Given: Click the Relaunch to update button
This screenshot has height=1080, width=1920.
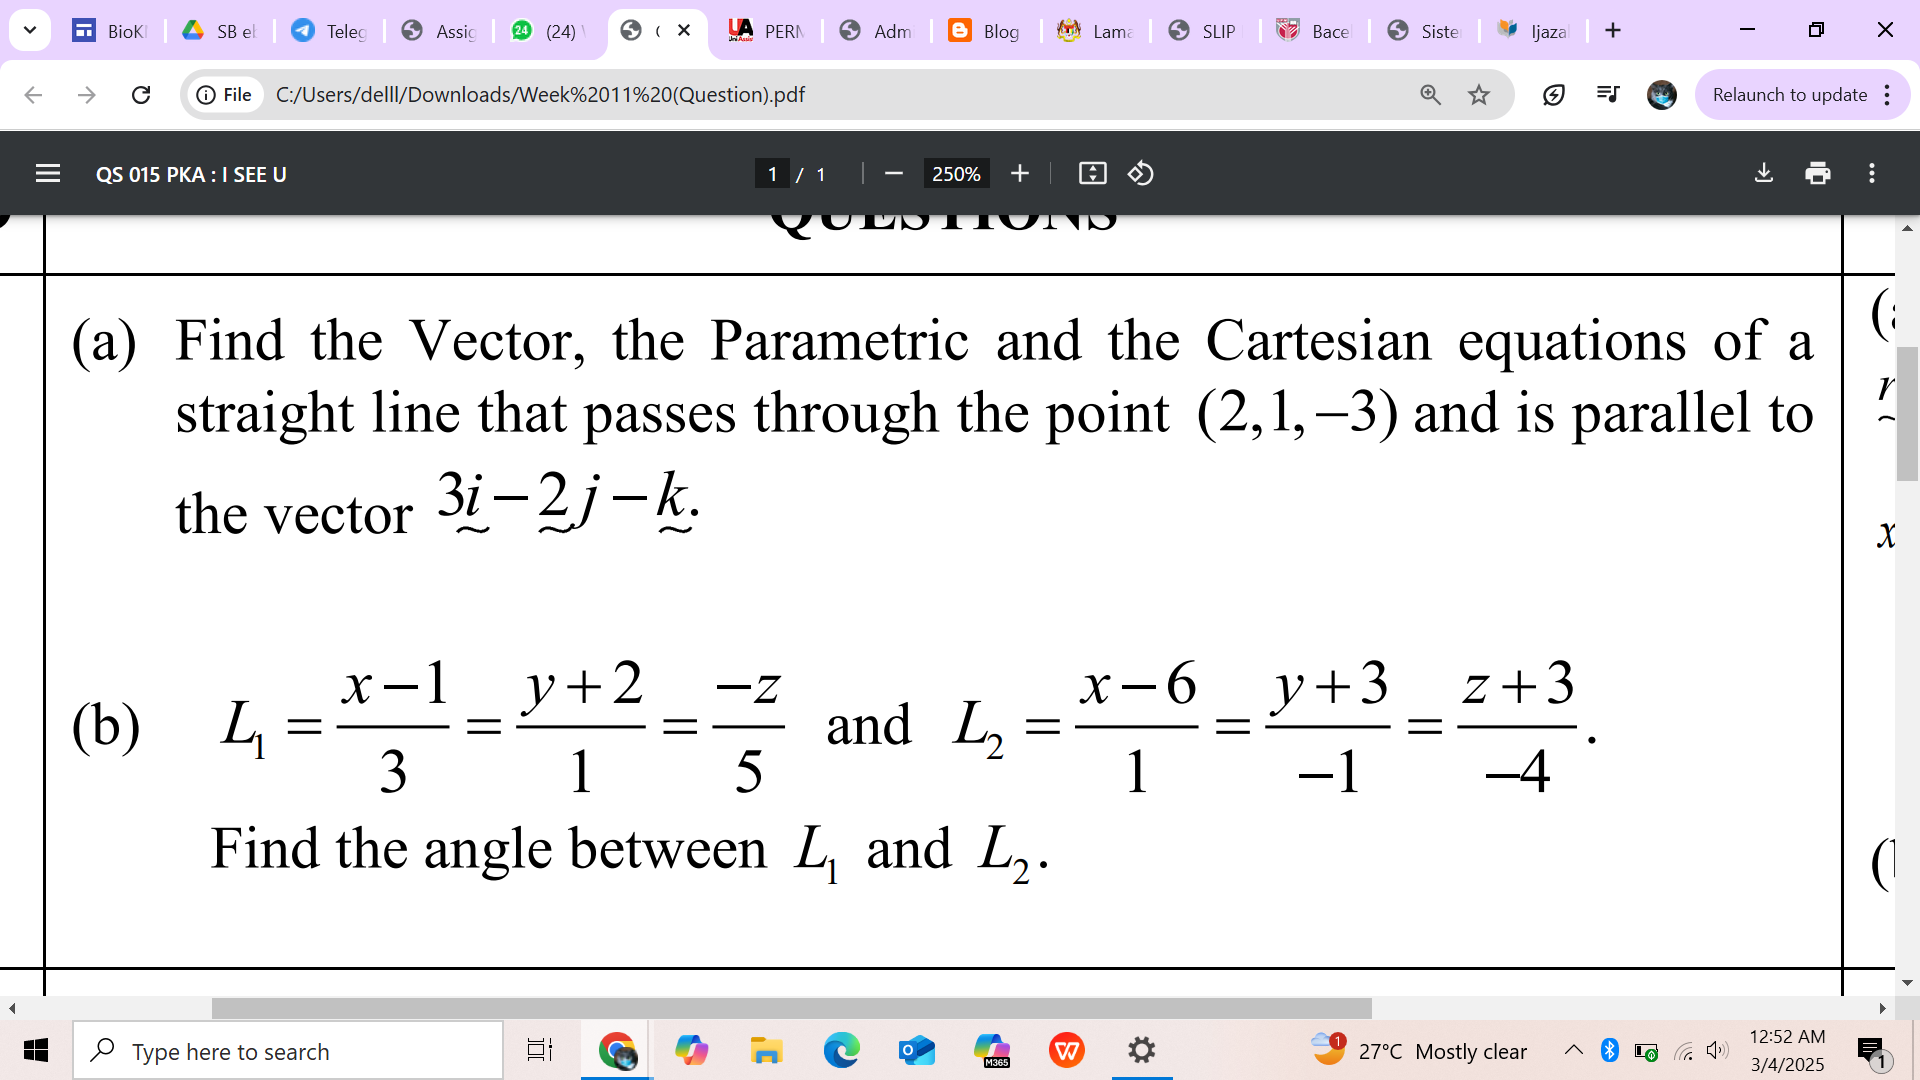Looking at the screenshot, I should tap(1789, 95).
